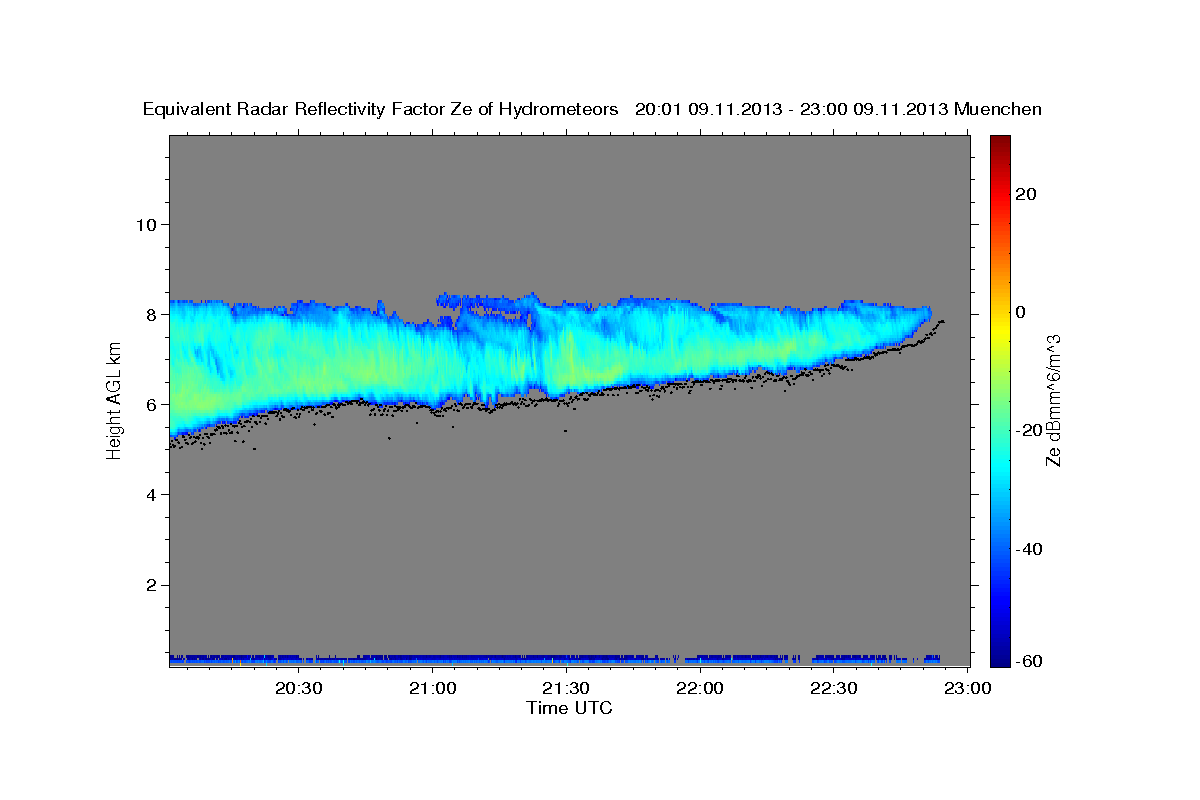The width and height of the screenshot is (1200, 800).
Task: Click the dark red top of the colorbar
Action: tap(1001, 142)
